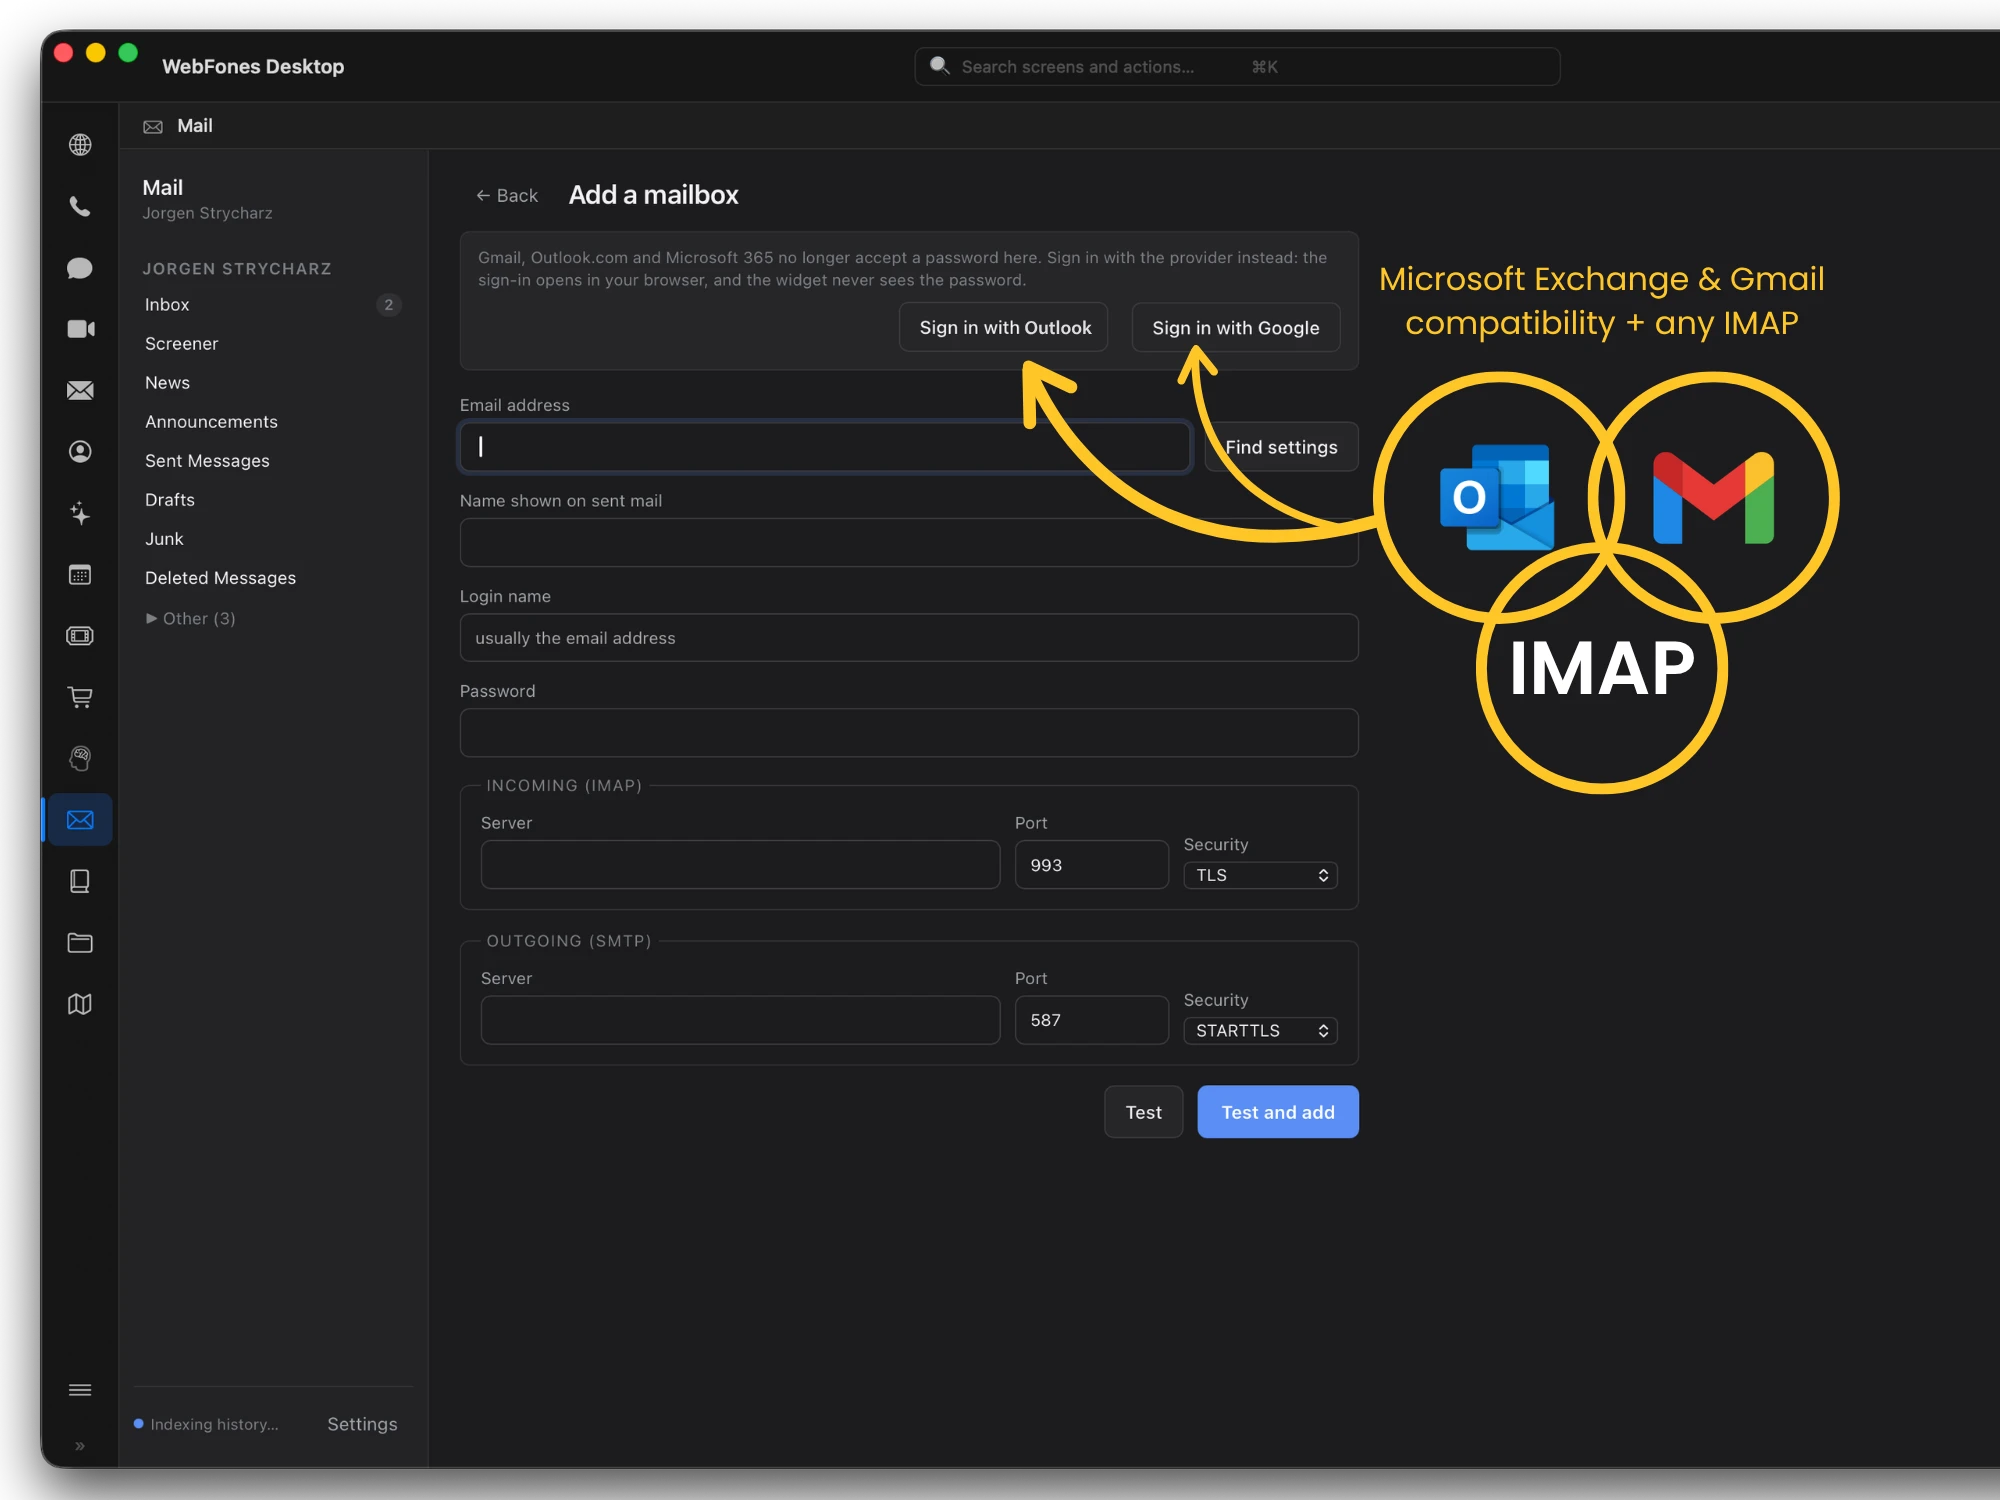
Task: Open the Sent Messages folder
Action: click(272, 460)
